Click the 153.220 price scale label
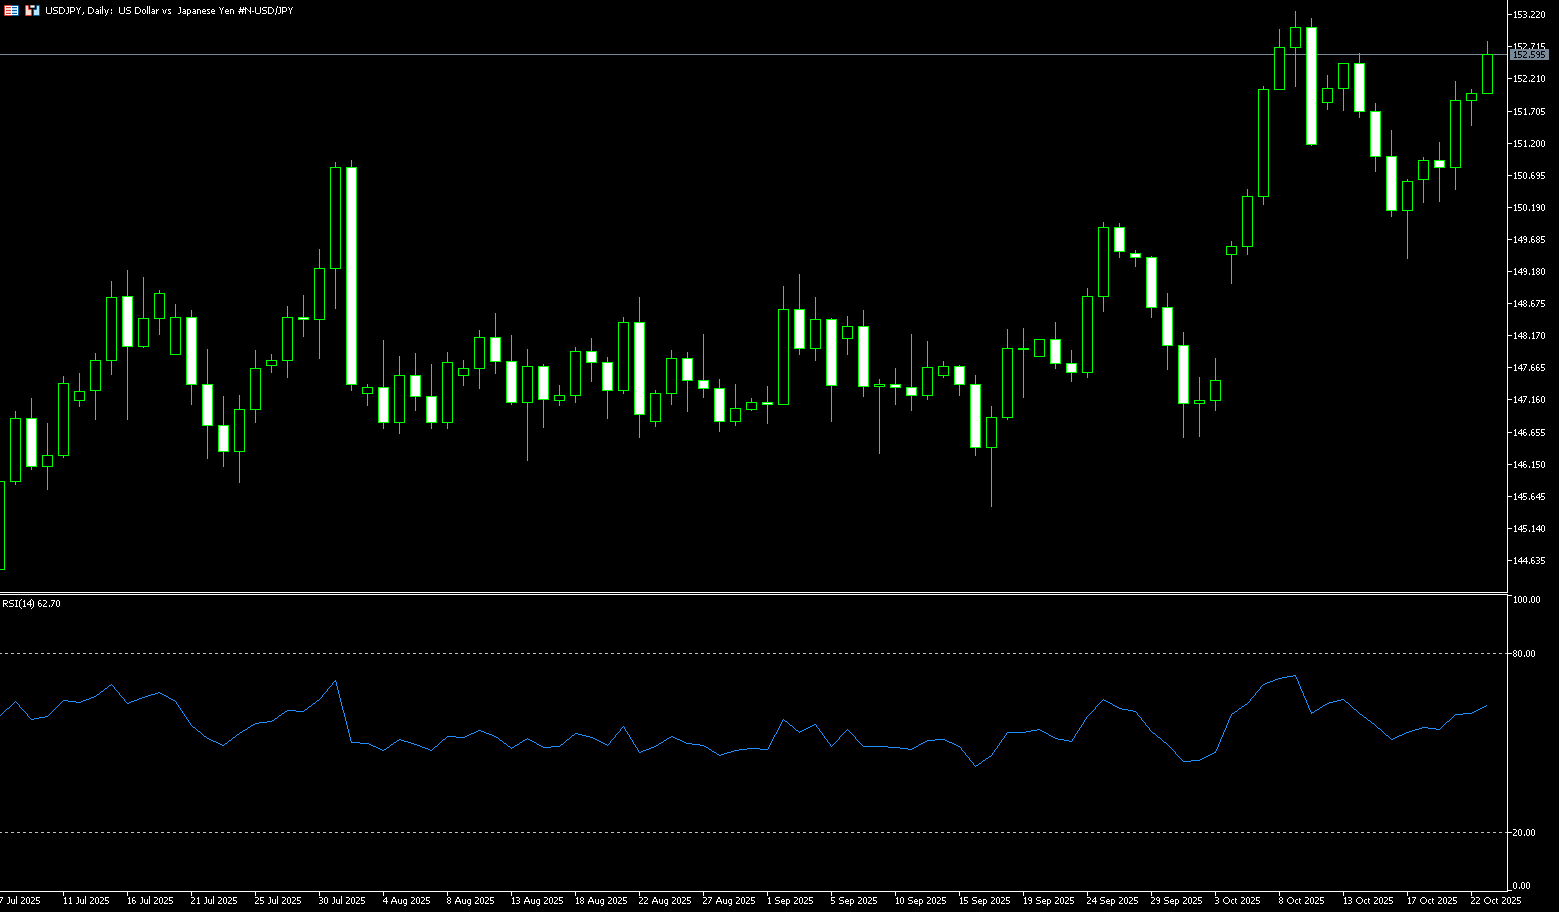Screen dimensions: 1559x912 (1527, 15)
